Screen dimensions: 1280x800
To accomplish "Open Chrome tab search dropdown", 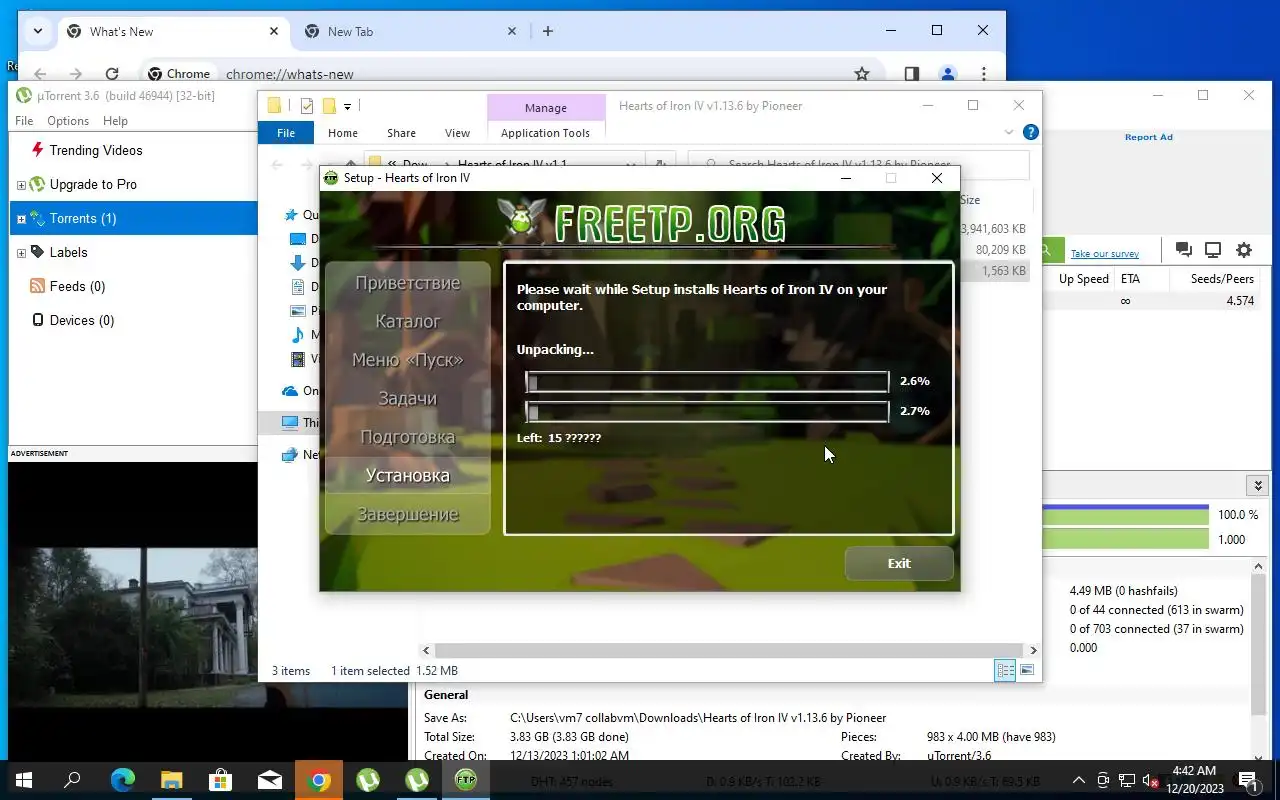I will (x=37, y=31).
